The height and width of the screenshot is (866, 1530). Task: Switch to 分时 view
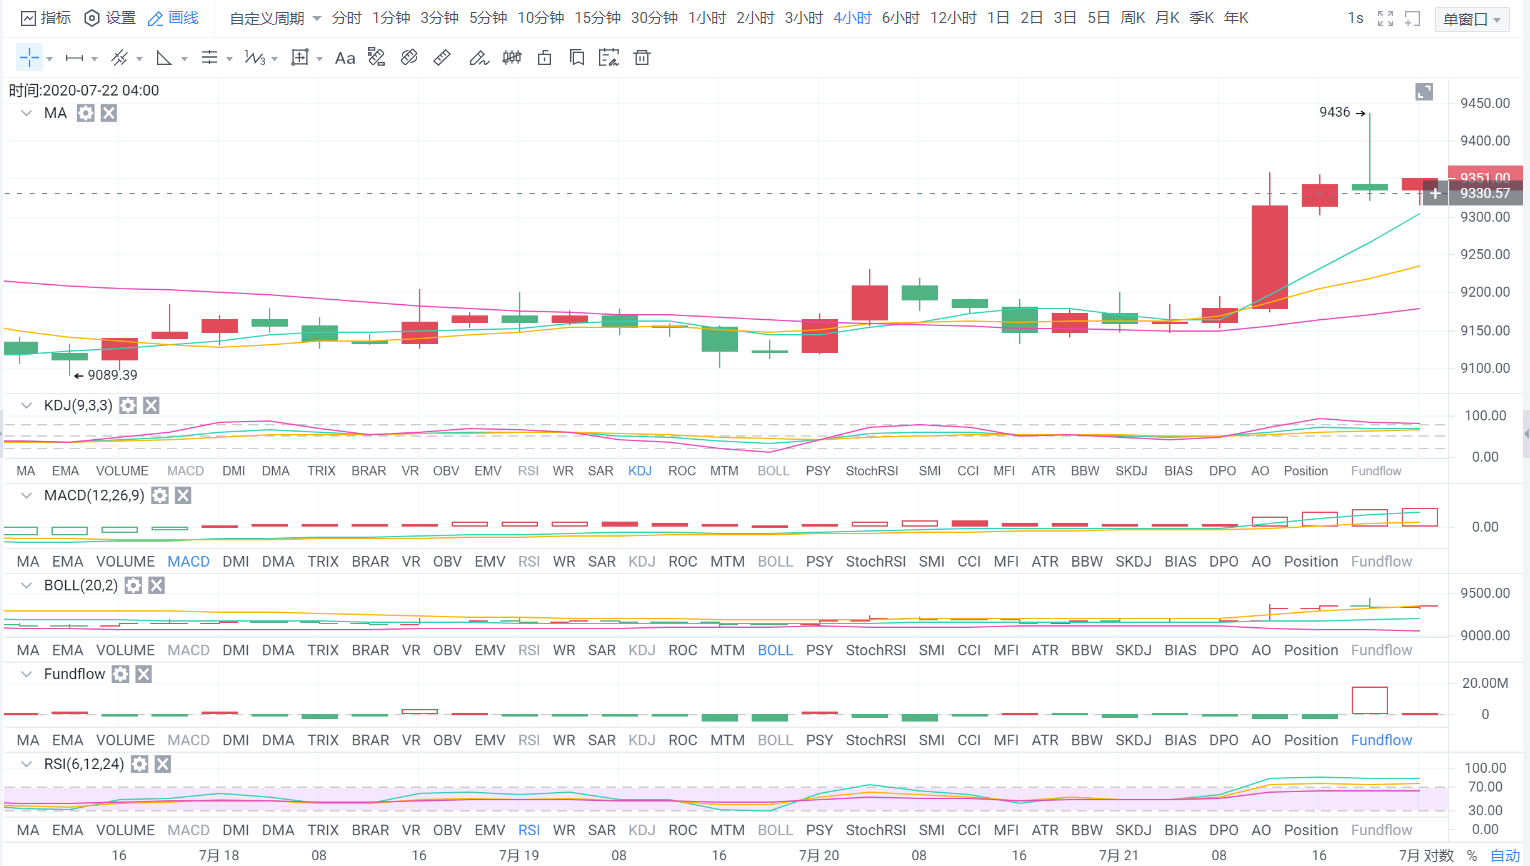347,18
